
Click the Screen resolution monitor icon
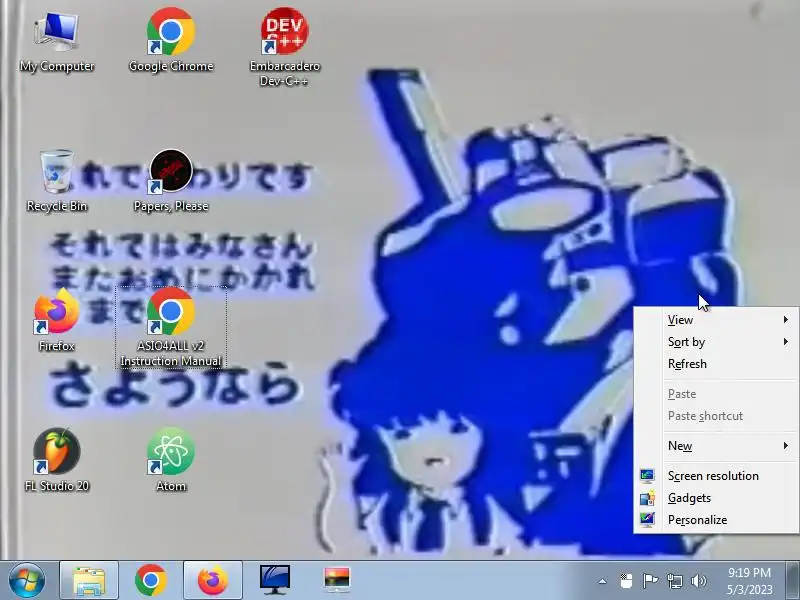click(647, 476)
